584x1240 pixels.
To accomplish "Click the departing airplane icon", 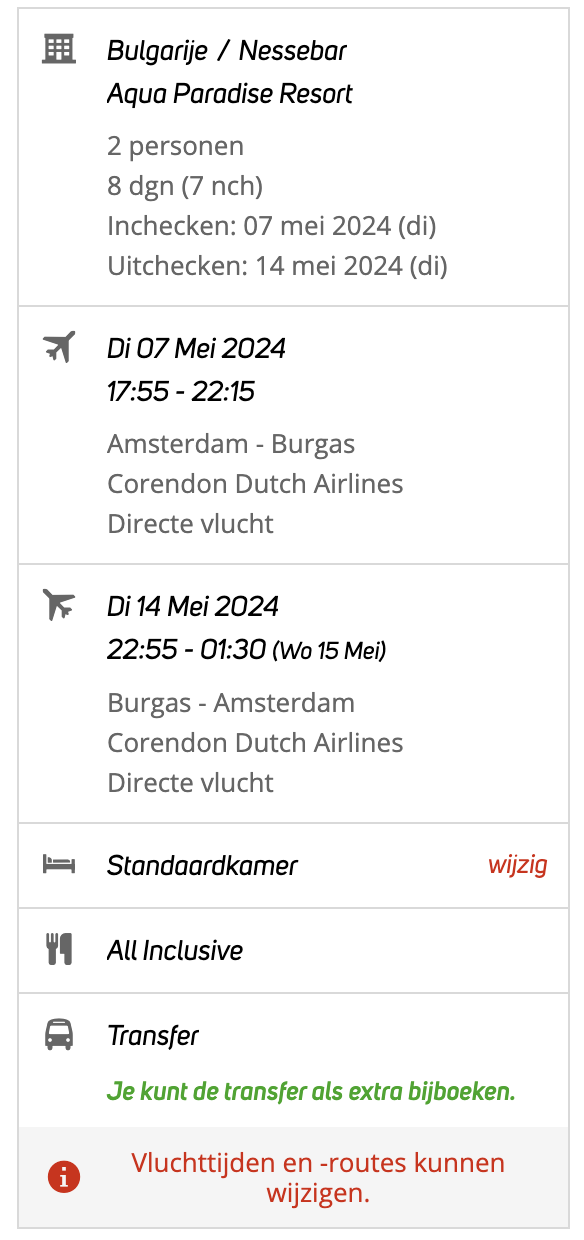I will pos(59,347).
